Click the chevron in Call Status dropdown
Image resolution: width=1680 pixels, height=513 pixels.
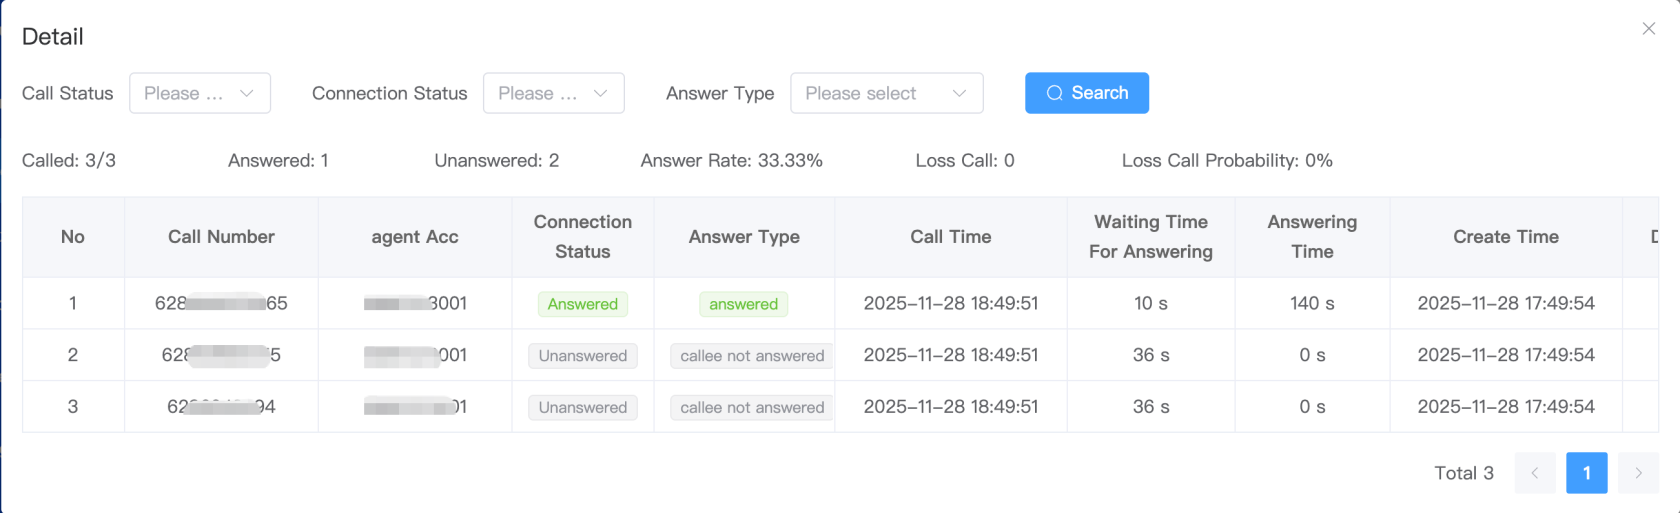(247, 93)
